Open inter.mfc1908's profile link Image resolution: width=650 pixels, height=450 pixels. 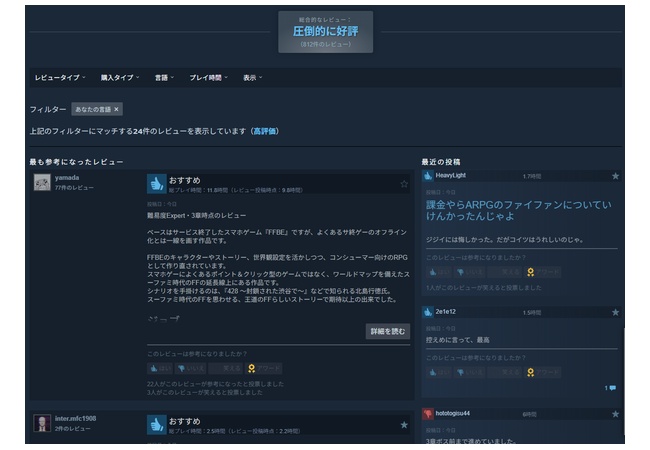tap(75, 419)
